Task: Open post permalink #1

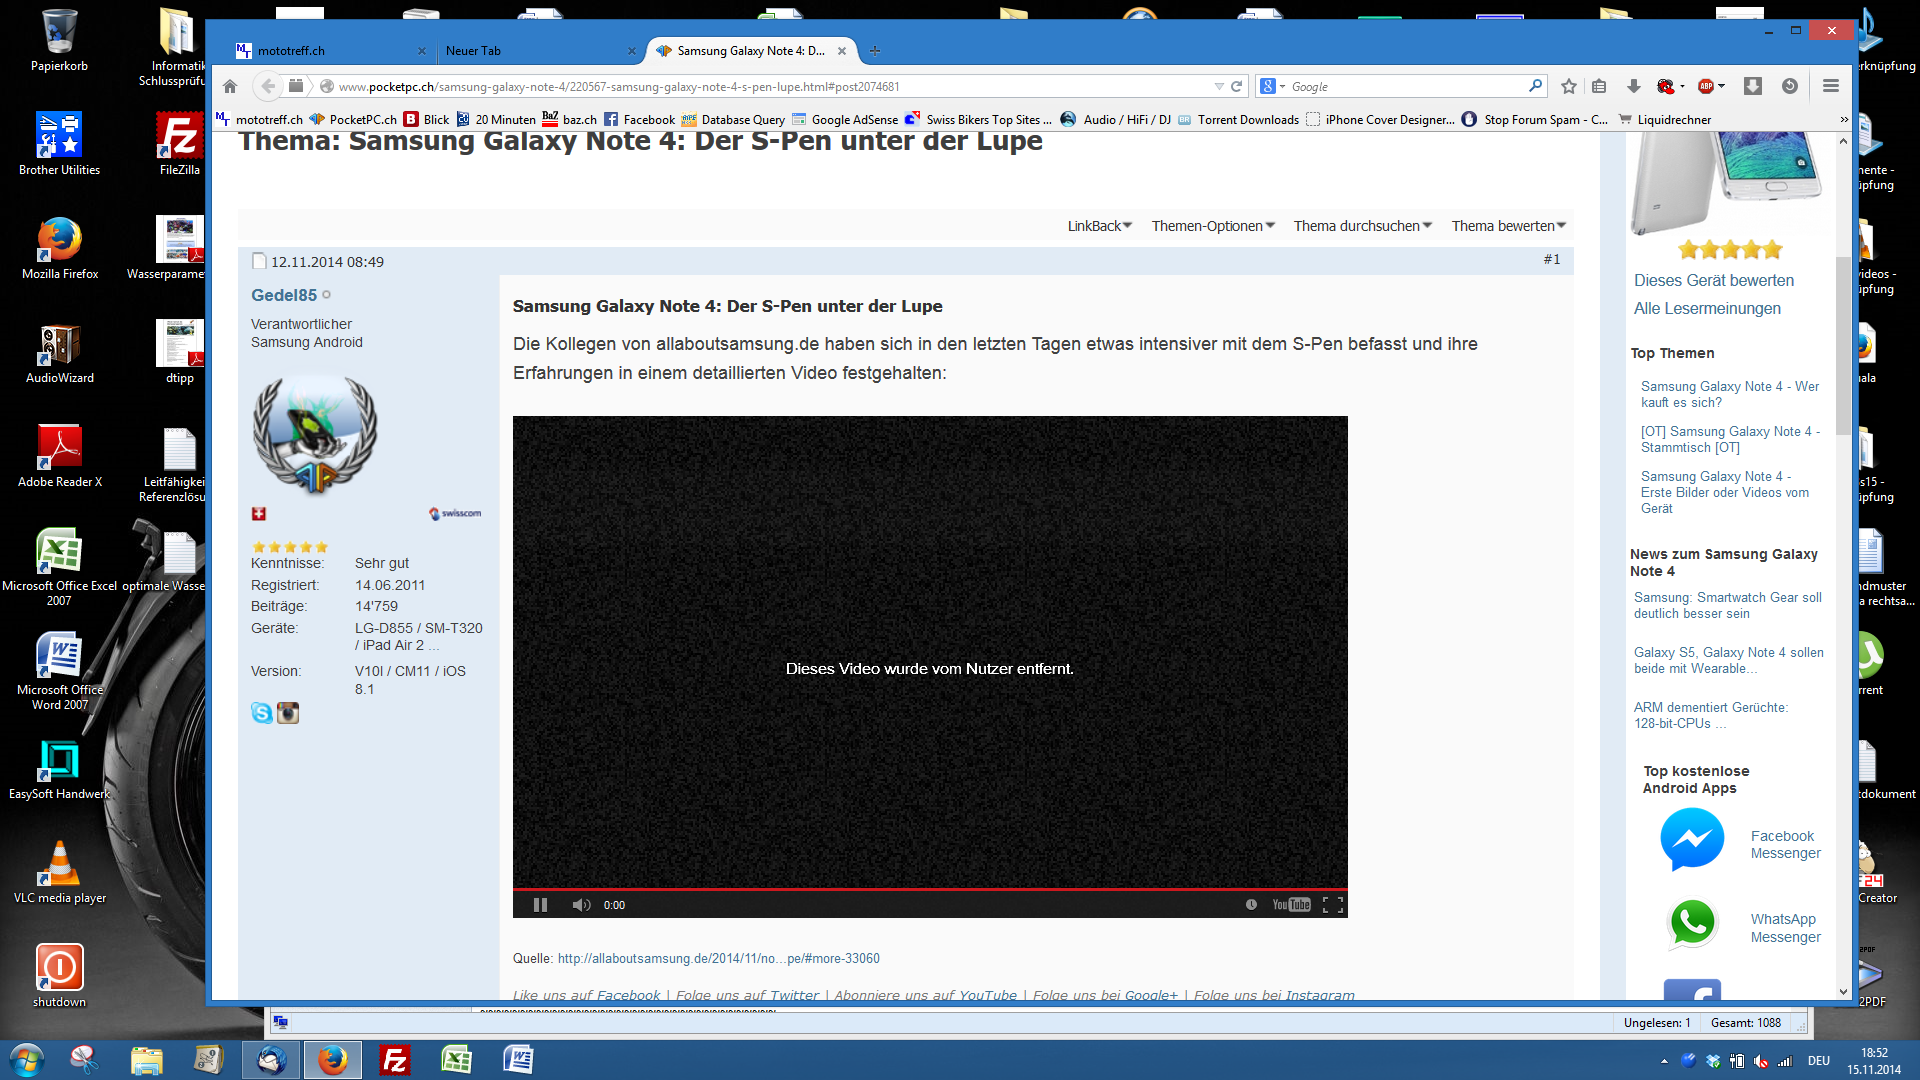Action: coord(1551,260)
